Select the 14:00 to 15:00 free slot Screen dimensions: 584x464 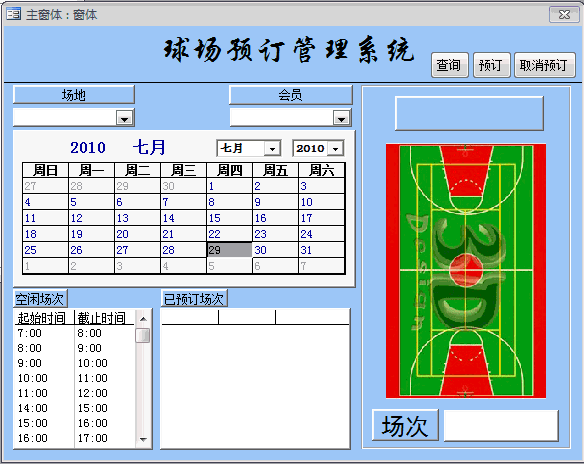pos(74,408)
